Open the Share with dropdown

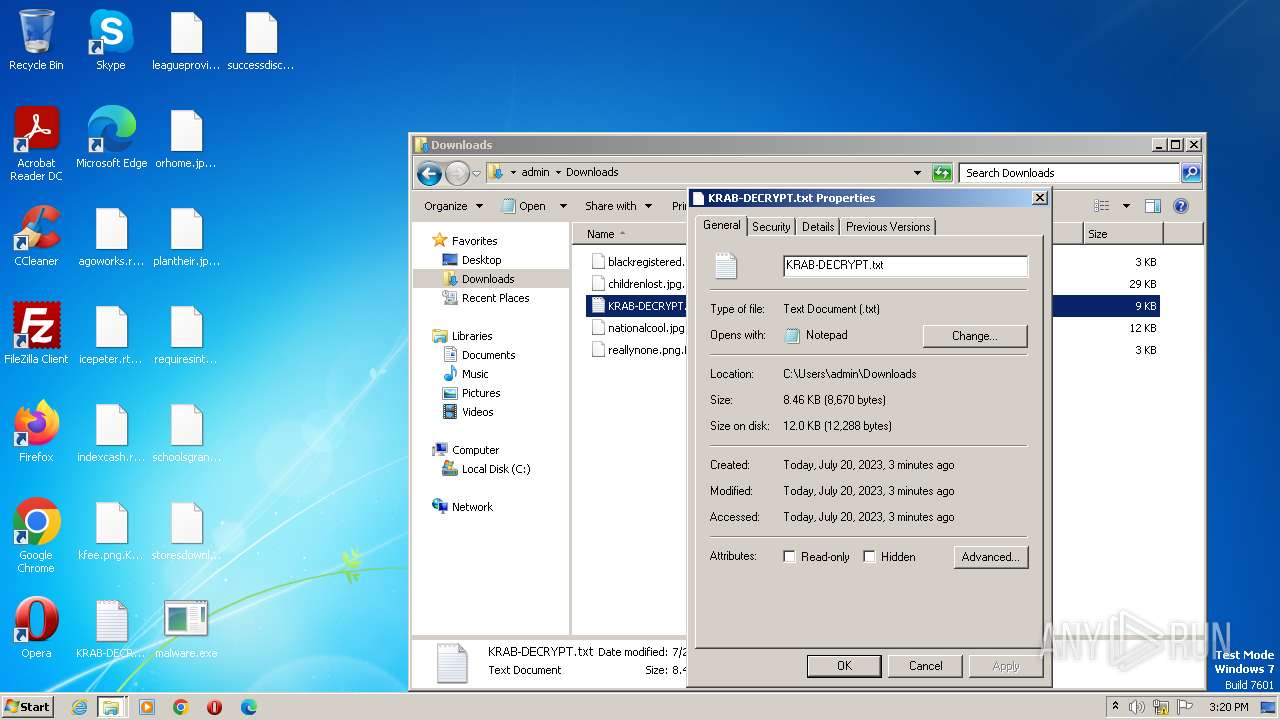pos(618,206)
